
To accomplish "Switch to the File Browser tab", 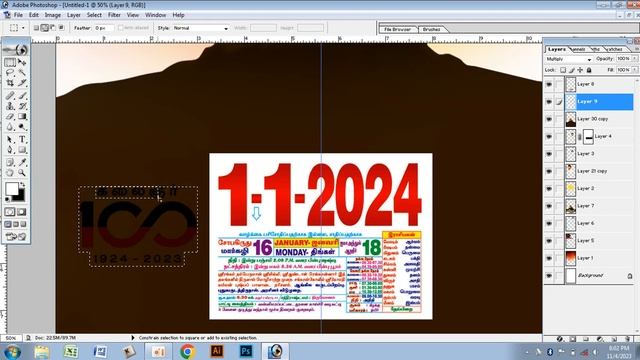I will click(398, 29).
